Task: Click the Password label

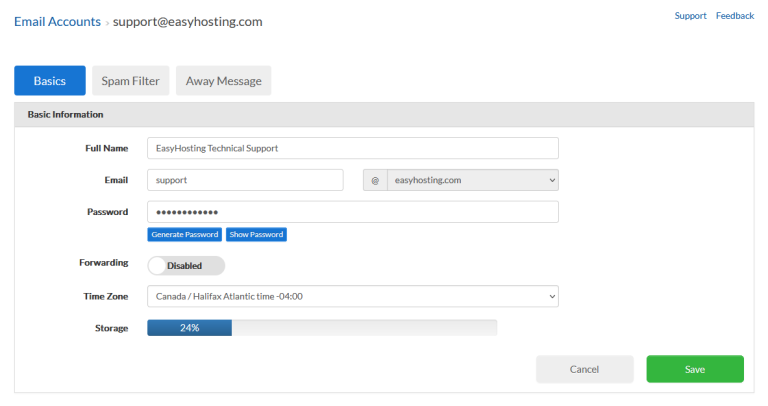Action: coord(108,212)
